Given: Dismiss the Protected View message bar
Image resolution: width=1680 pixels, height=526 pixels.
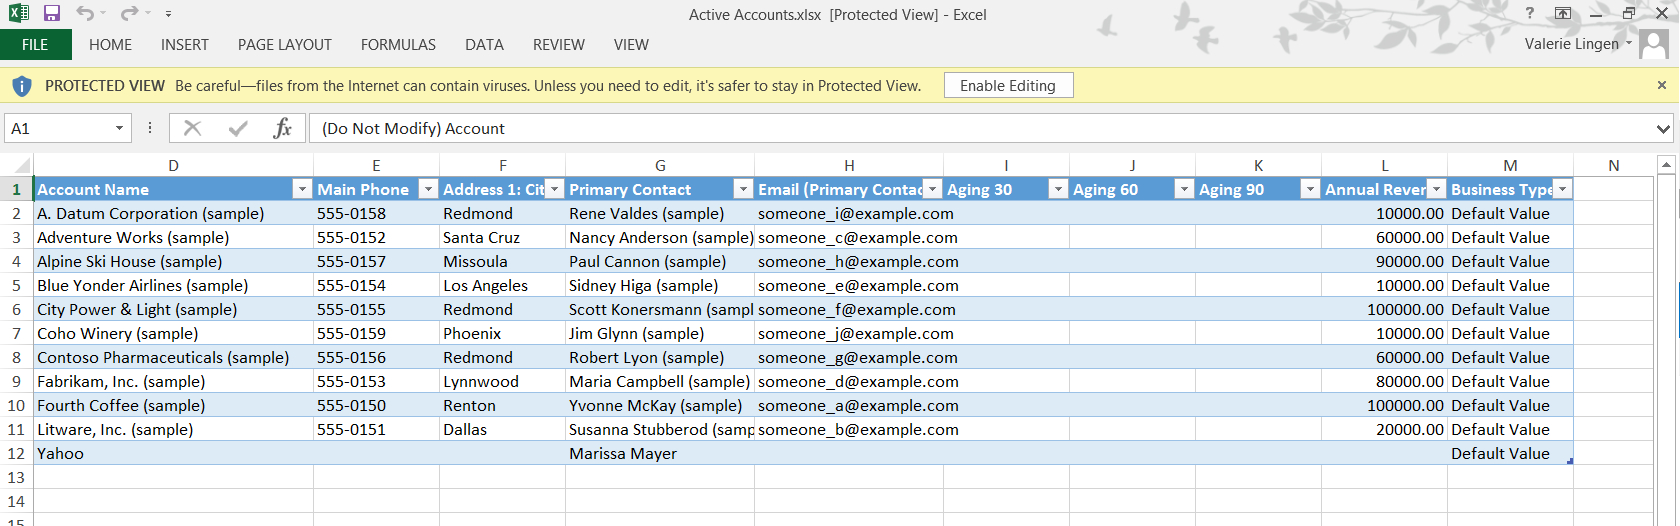Looking at the screenshot, I should (x=1662, y=85).
